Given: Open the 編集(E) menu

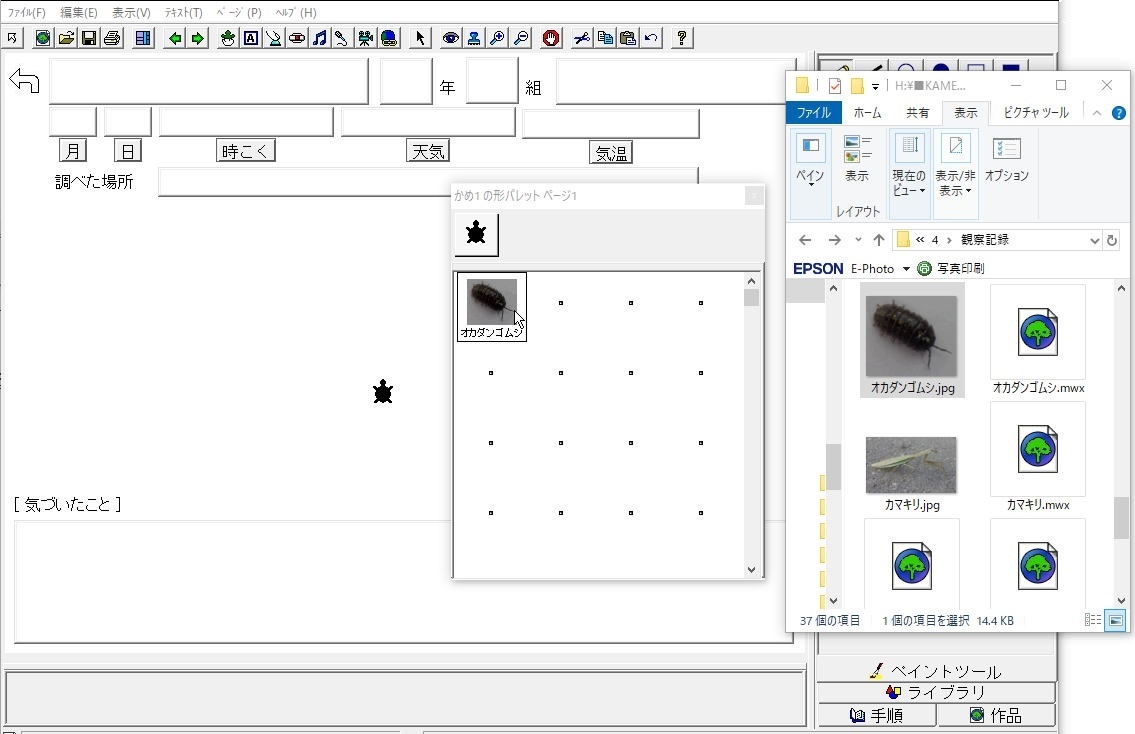Looking at the screenshot, I should pos(79,13).
